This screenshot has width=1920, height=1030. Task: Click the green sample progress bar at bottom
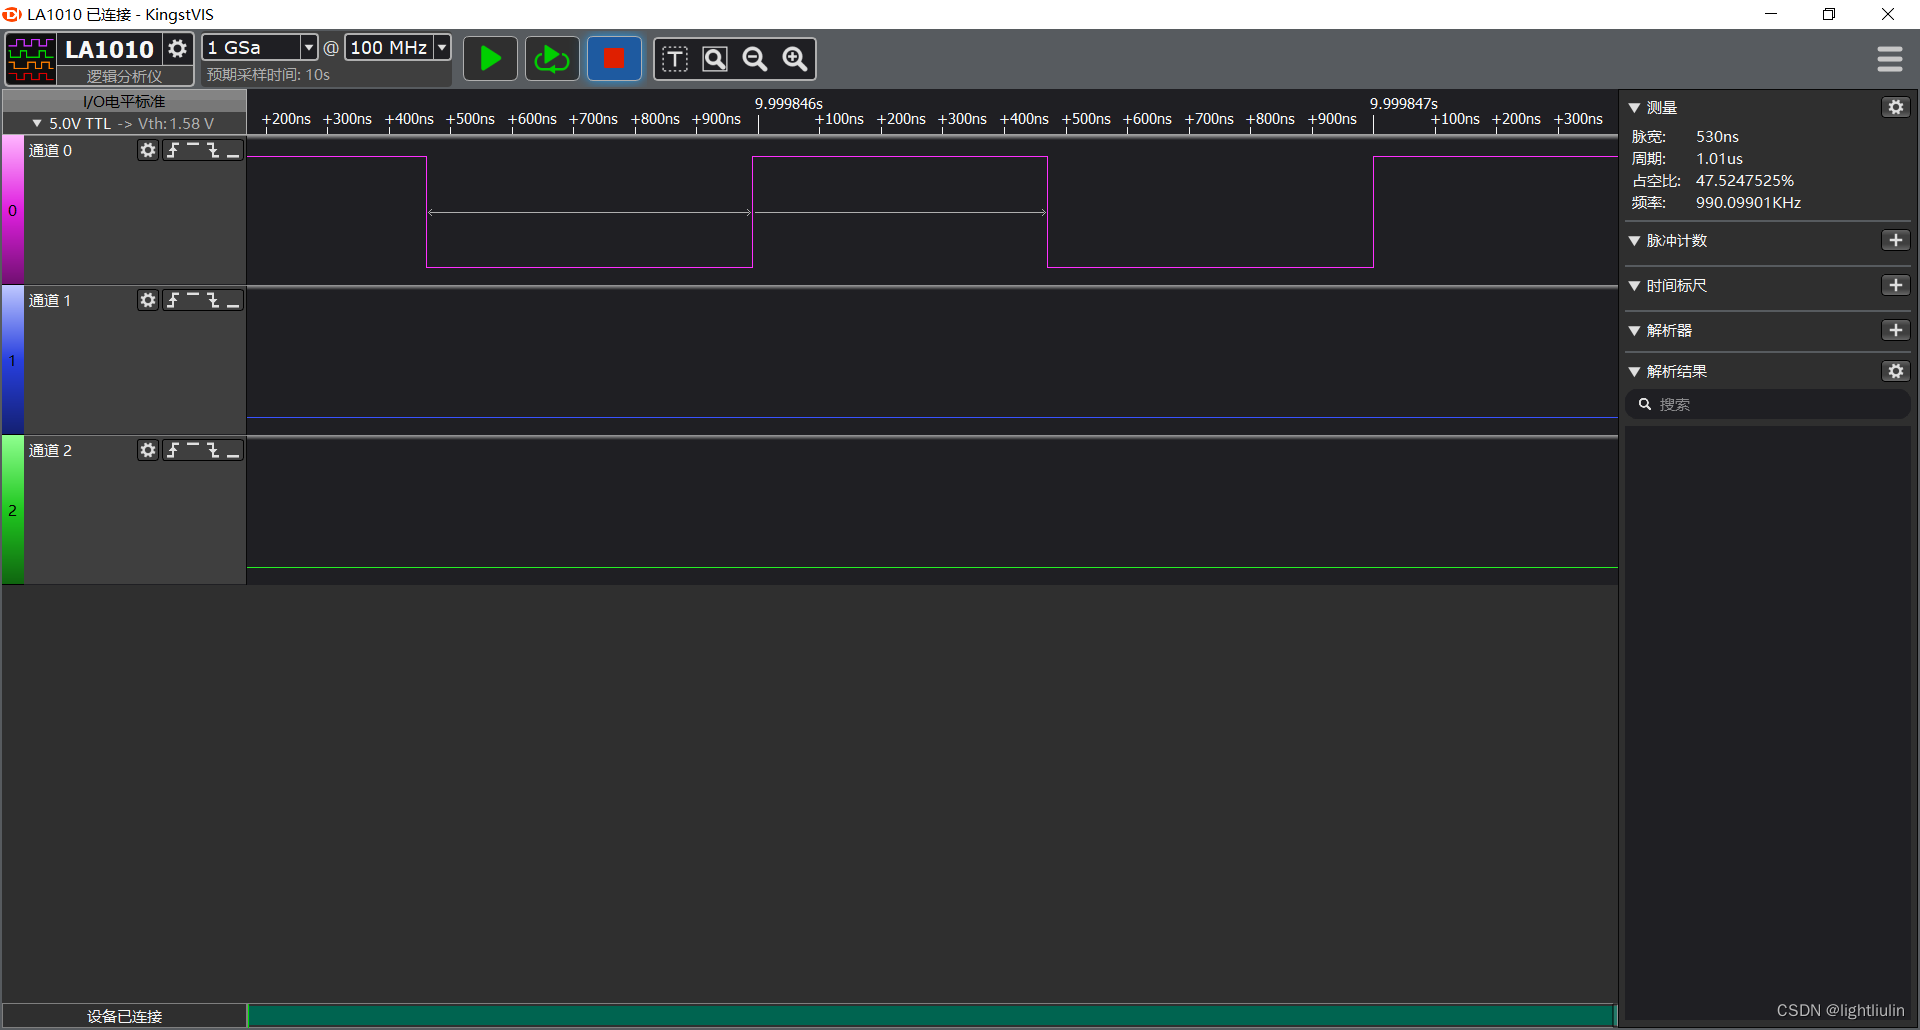pyautogui.click(x=932, y=1015)
